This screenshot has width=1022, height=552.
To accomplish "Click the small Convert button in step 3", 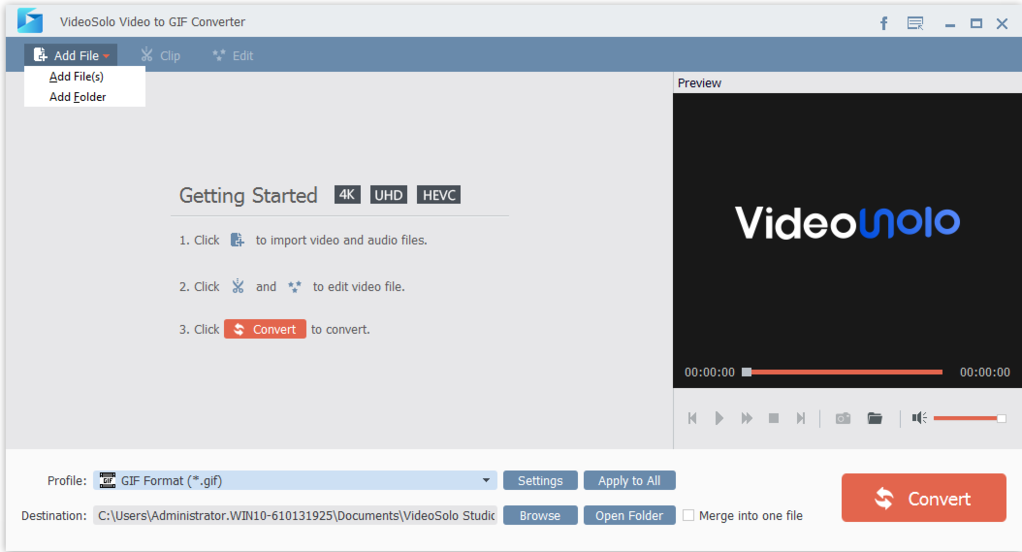I will coord(265,329).
